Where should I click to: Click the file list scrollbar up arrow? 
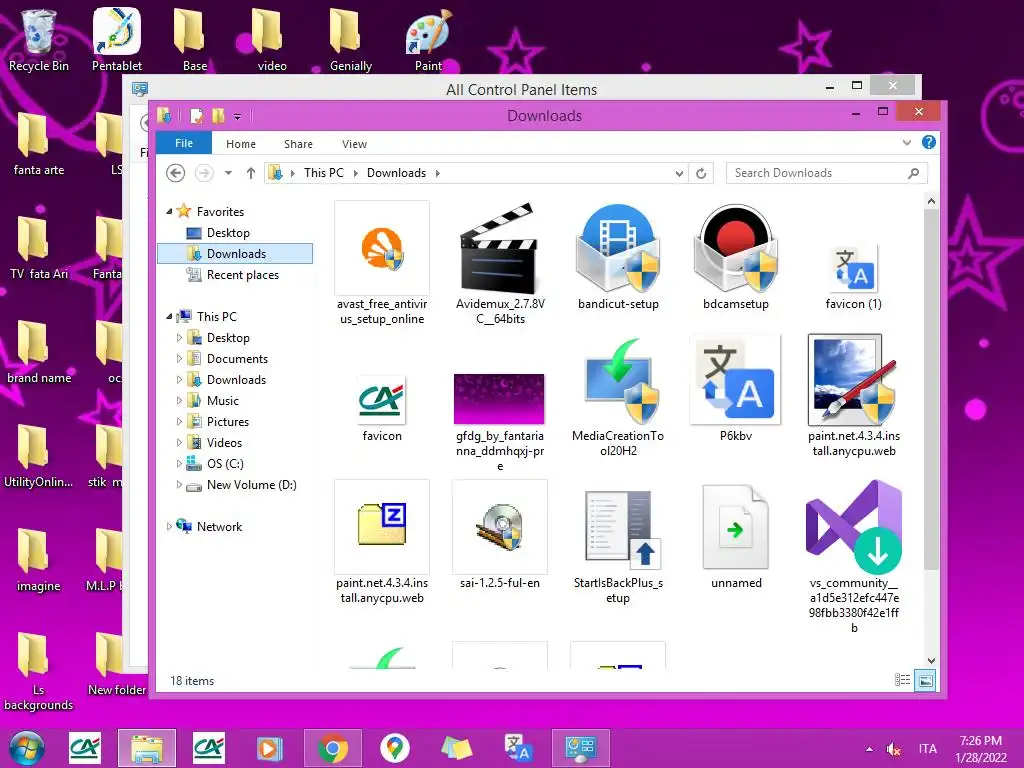tap(931, 201)
